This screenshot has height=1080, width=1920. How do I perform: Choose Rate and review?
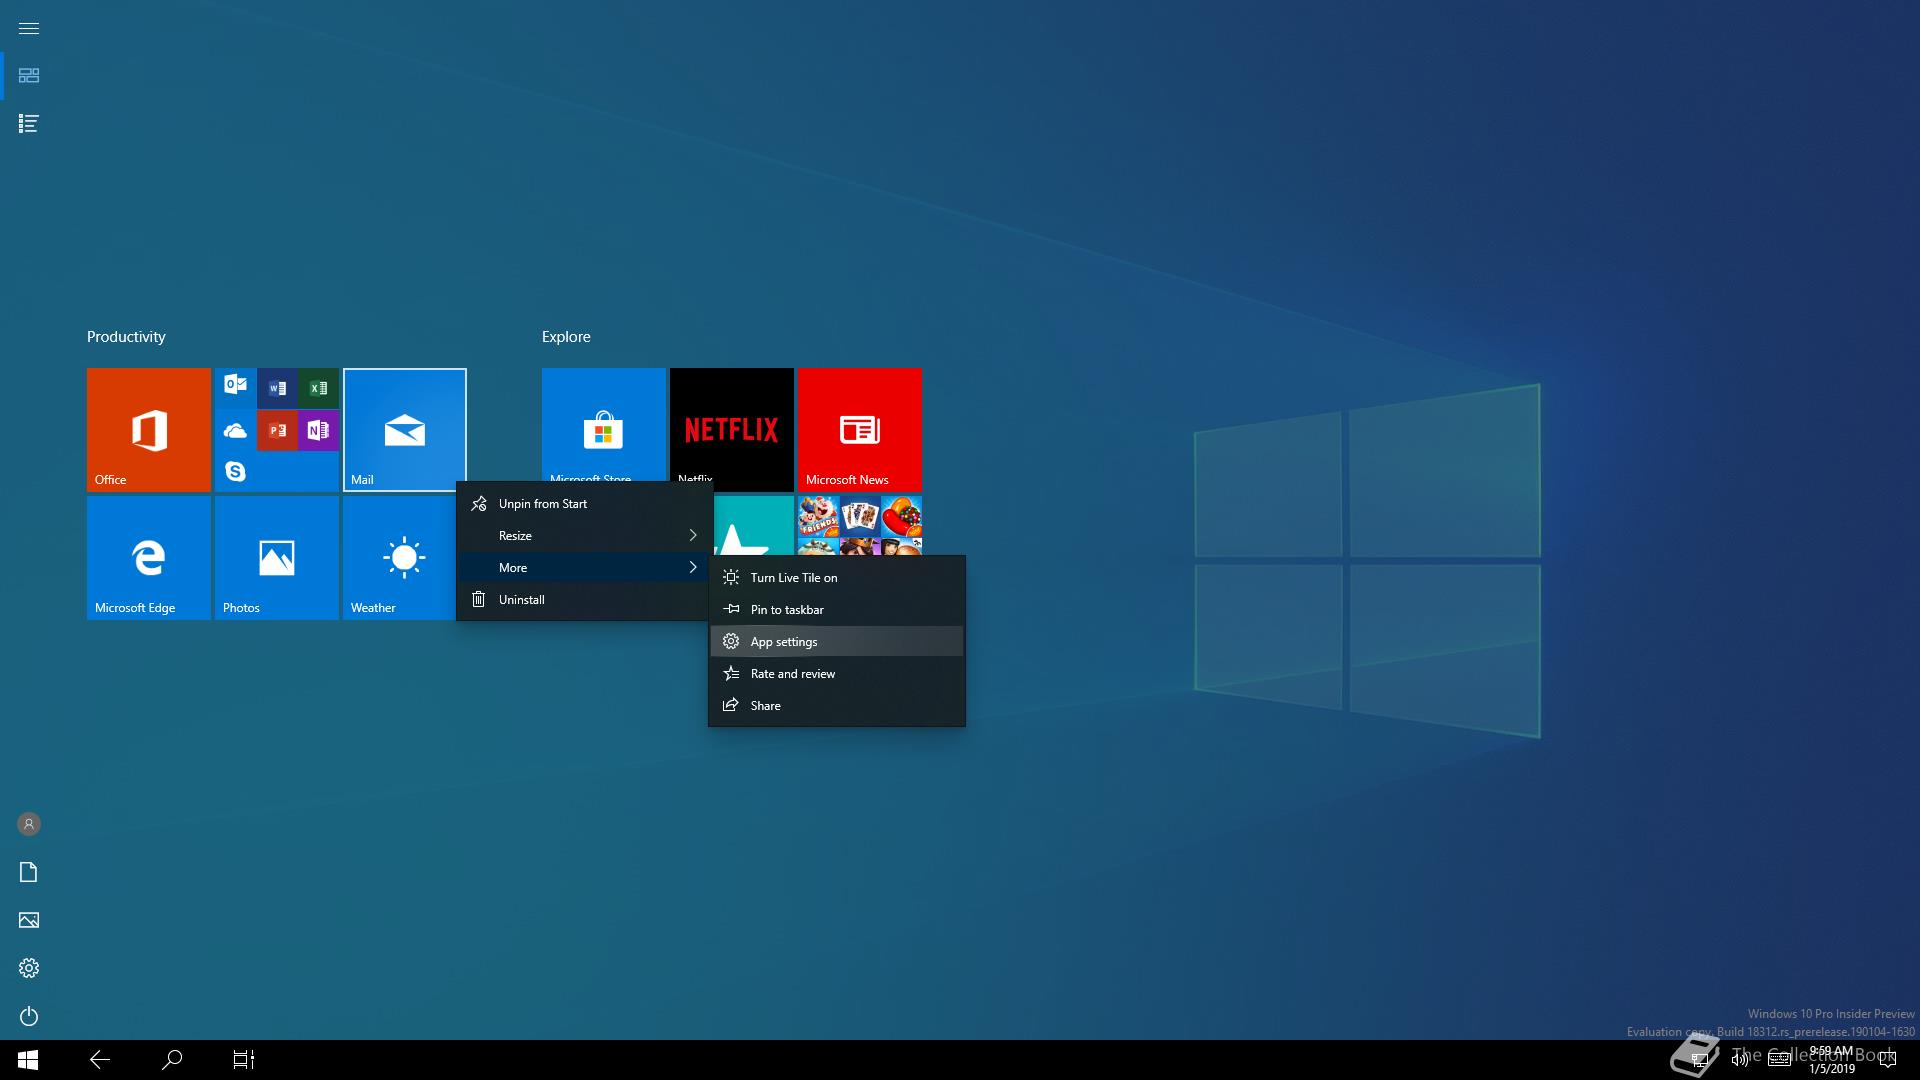click(x=837, y=674)
